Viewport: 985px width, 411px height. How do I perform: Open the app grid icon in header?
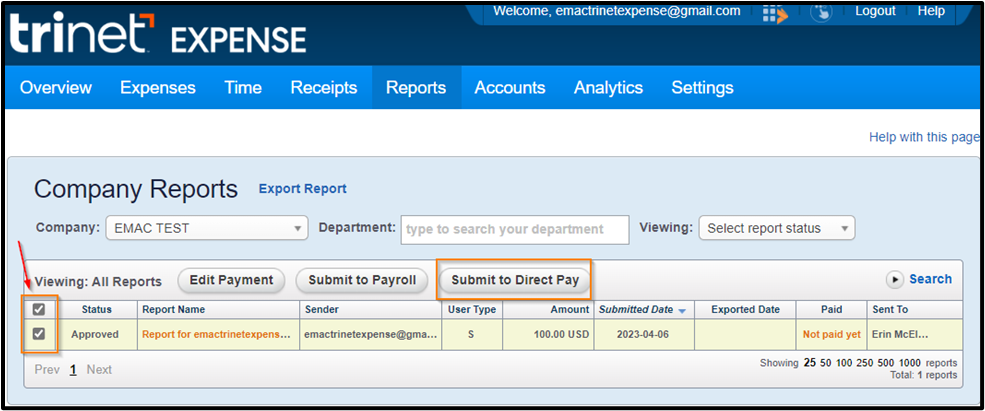pos(775,14)
